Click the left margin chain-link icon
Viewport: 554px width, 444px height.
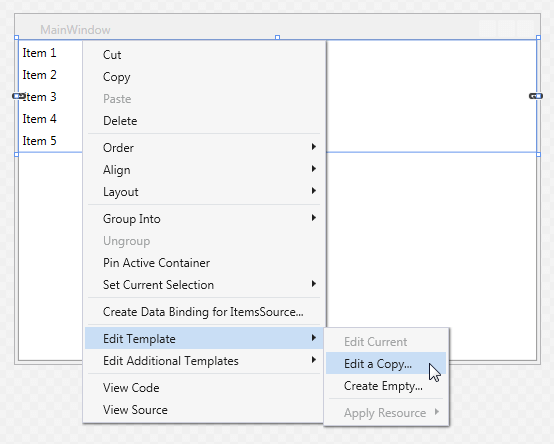click(18, 96)
